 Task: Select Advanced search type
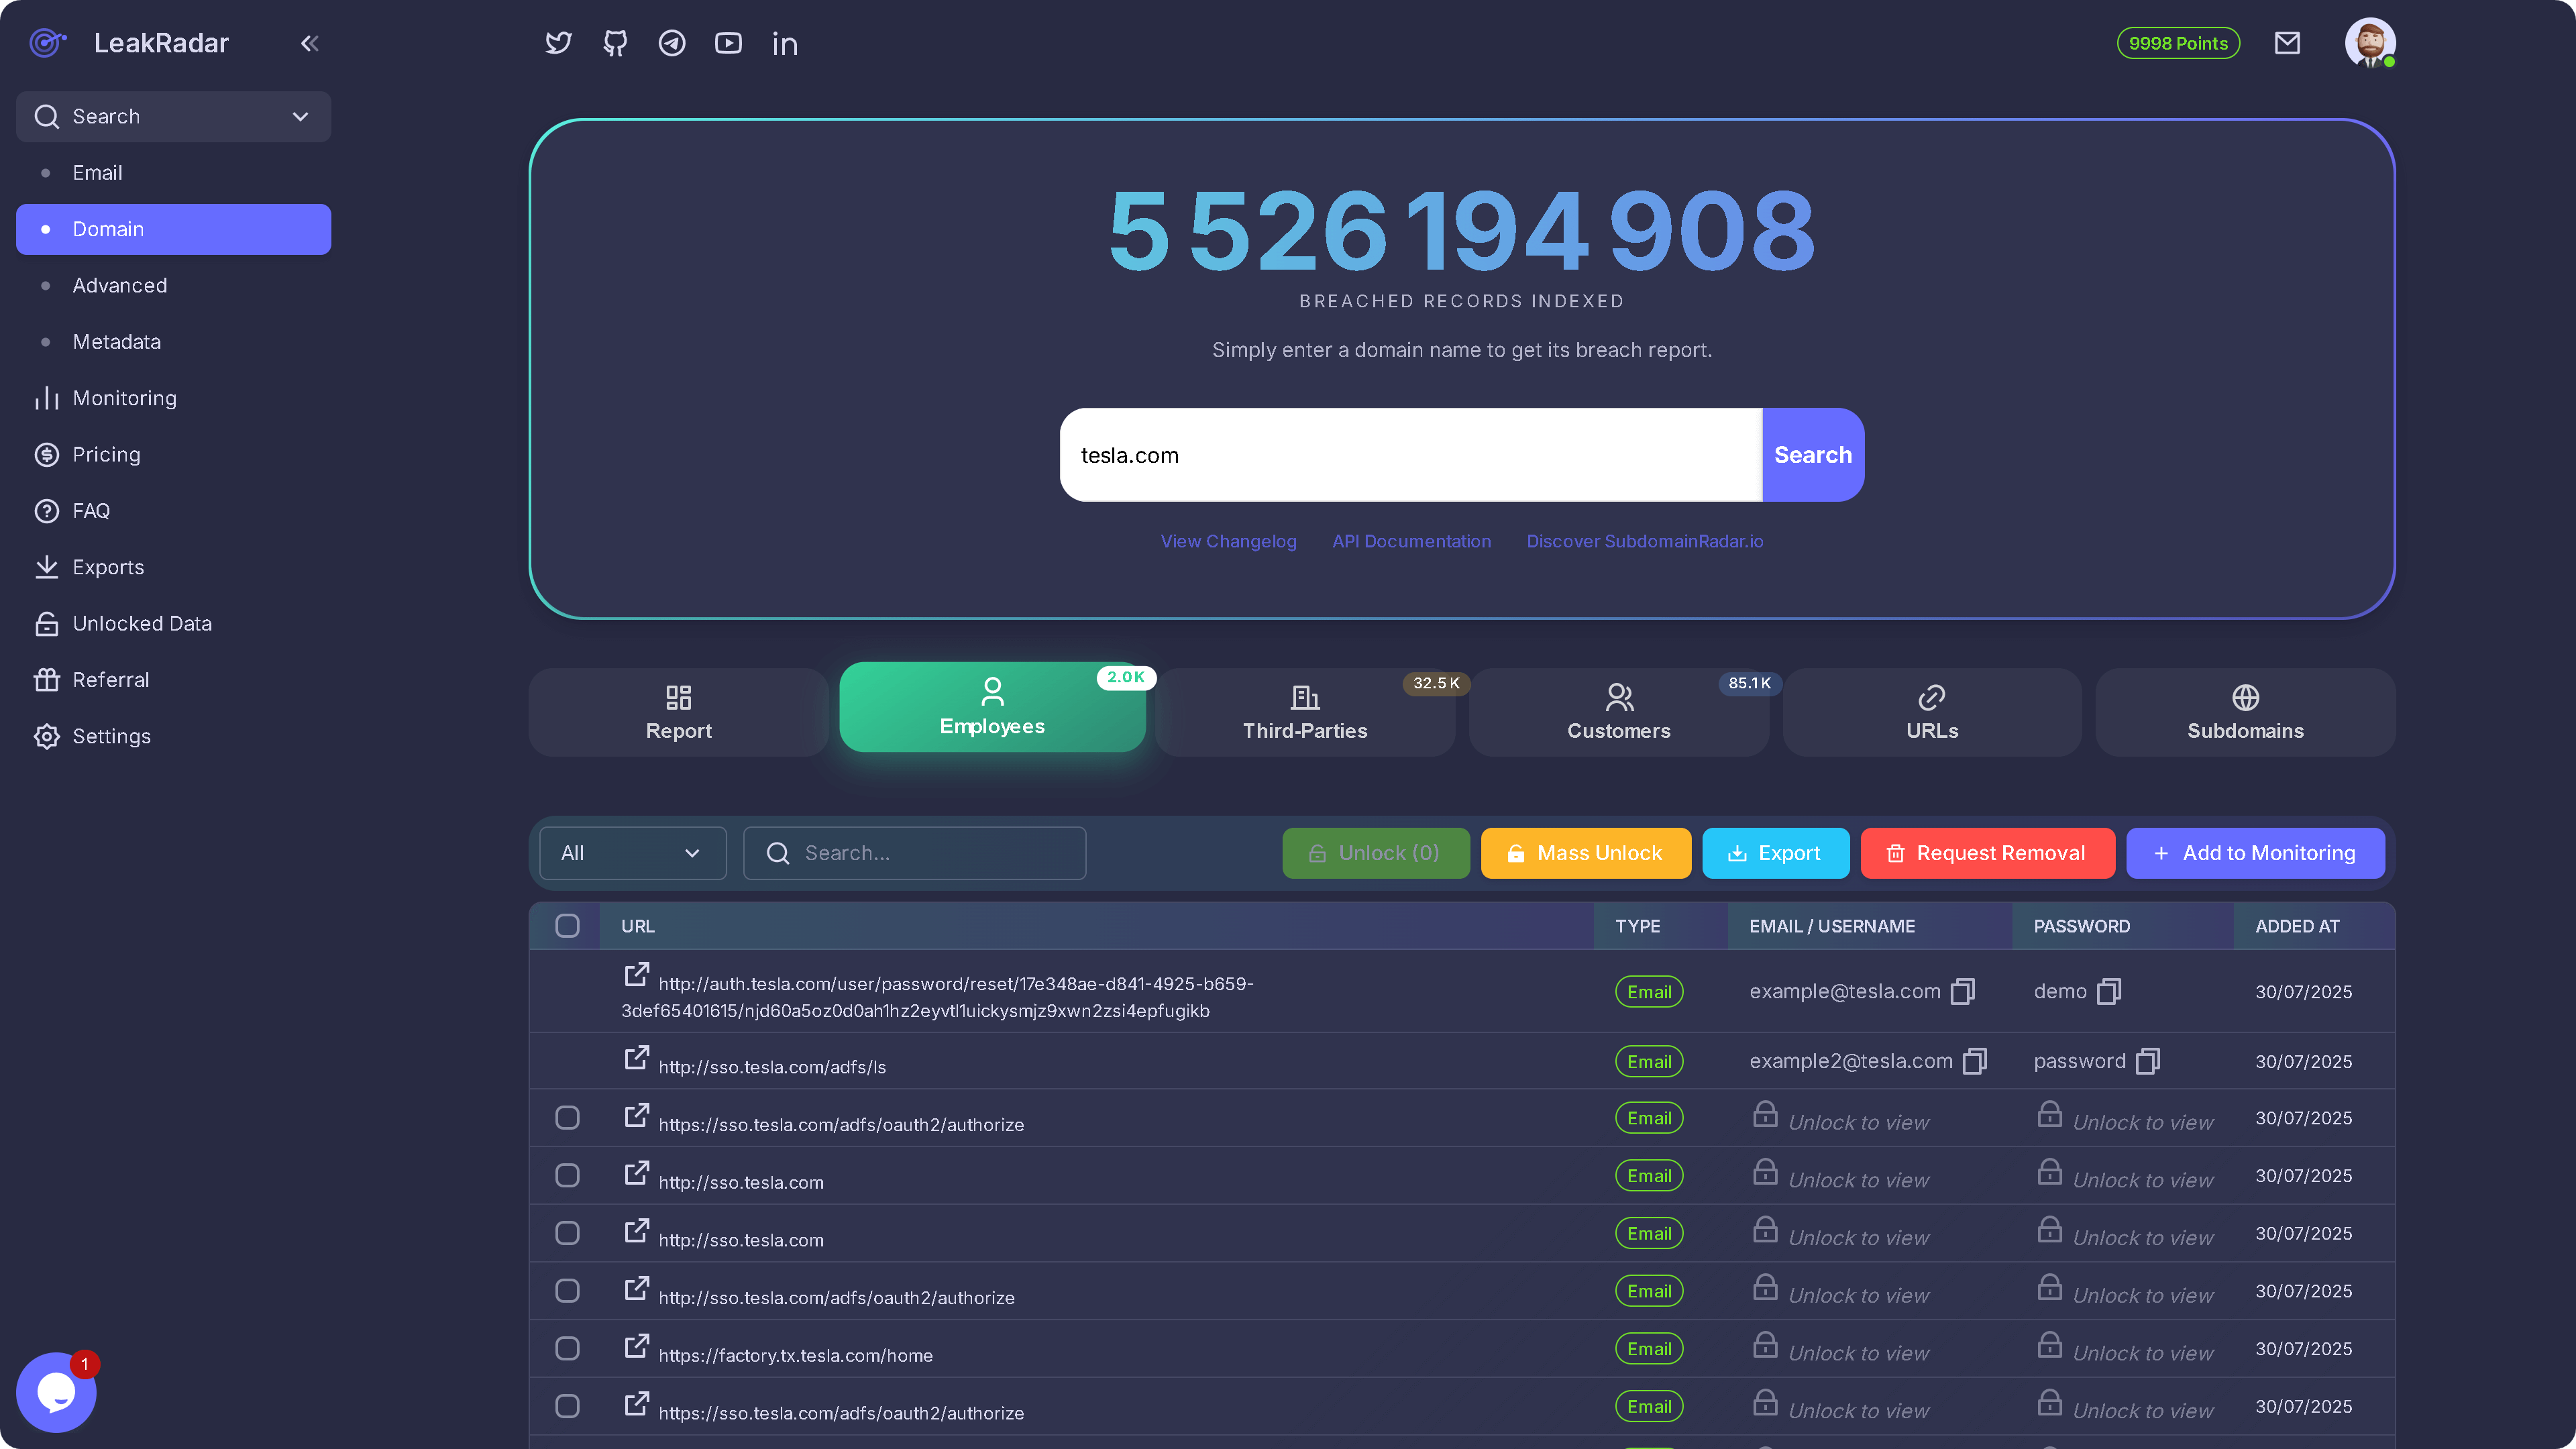(x=173, y=286)
